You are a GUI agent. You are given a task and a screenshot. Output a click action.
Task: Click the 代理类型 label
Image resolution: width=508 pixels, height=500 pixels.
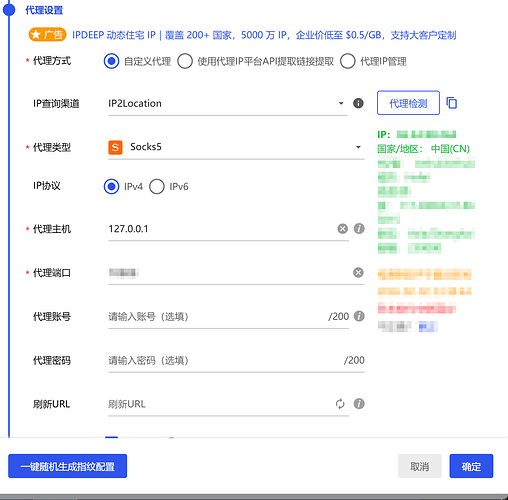[x=52, y=147]
